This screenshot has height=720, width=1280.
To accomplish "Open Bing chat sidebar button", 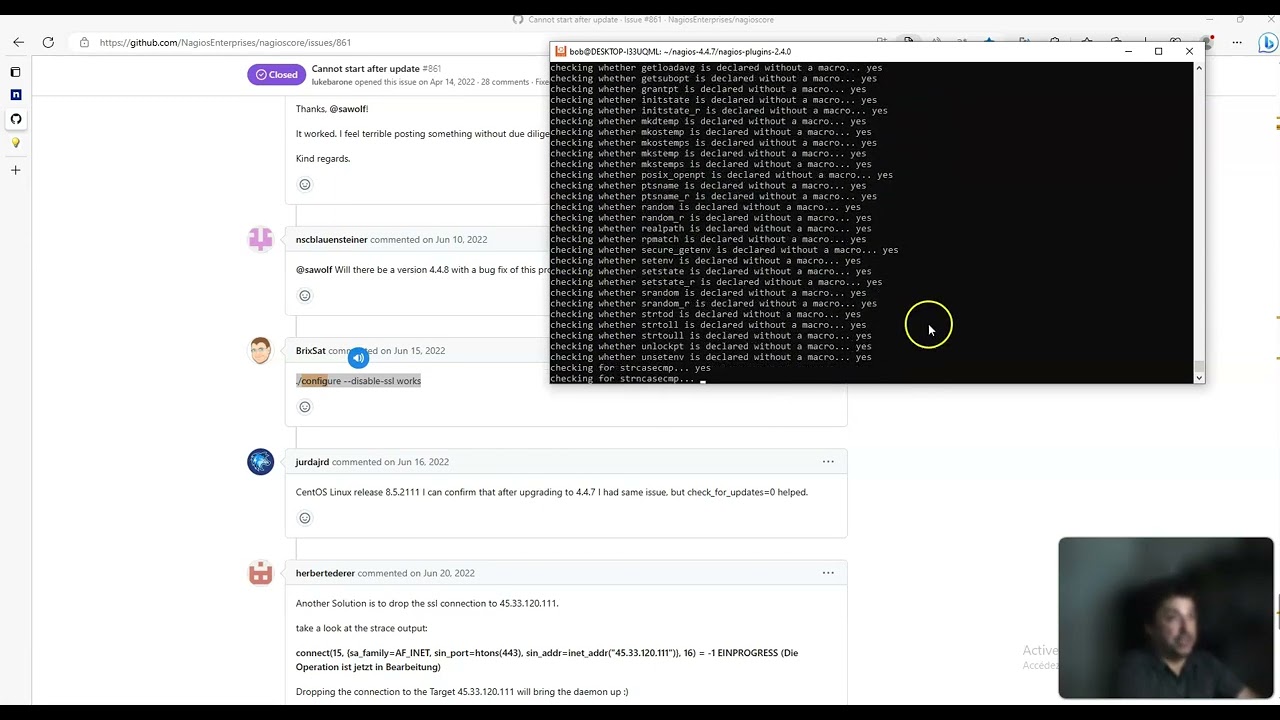I will pyautogui.click(x=1267, y=43).
